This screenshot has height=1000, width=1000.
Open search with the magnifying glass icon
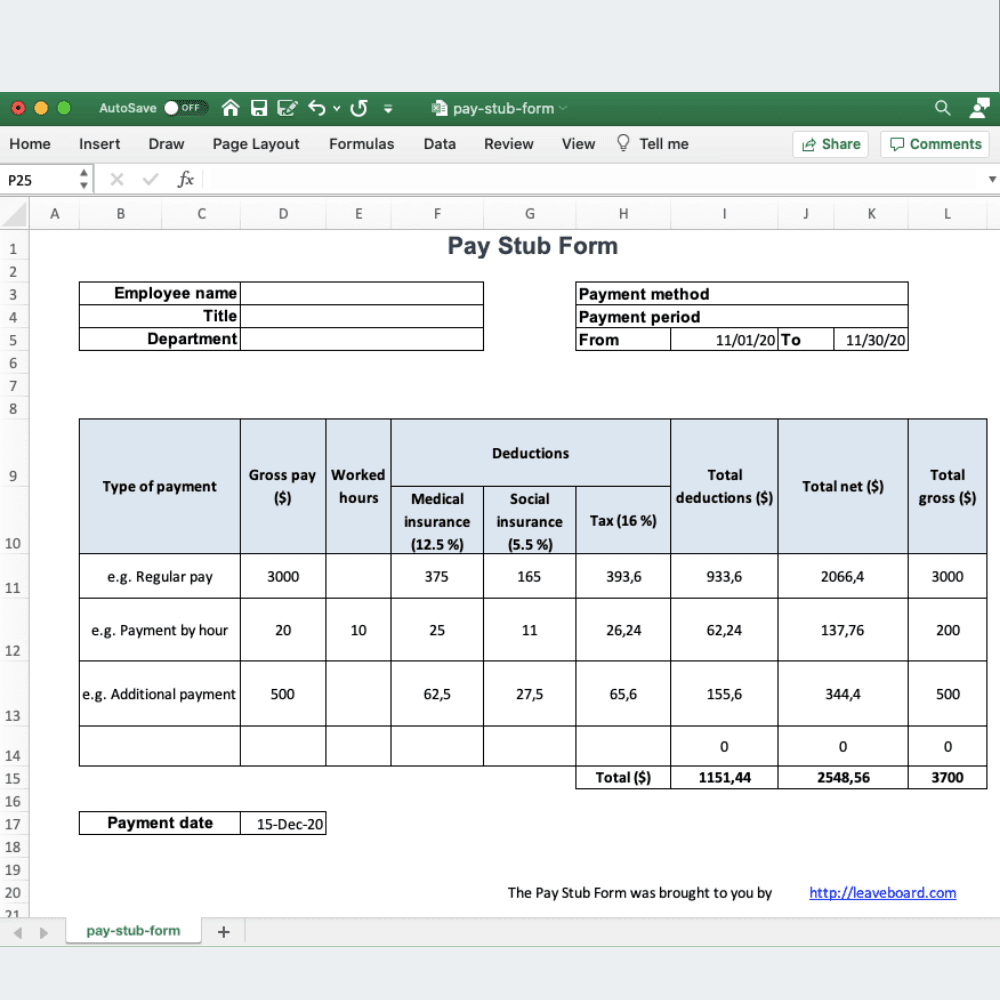tap(942, 108)
